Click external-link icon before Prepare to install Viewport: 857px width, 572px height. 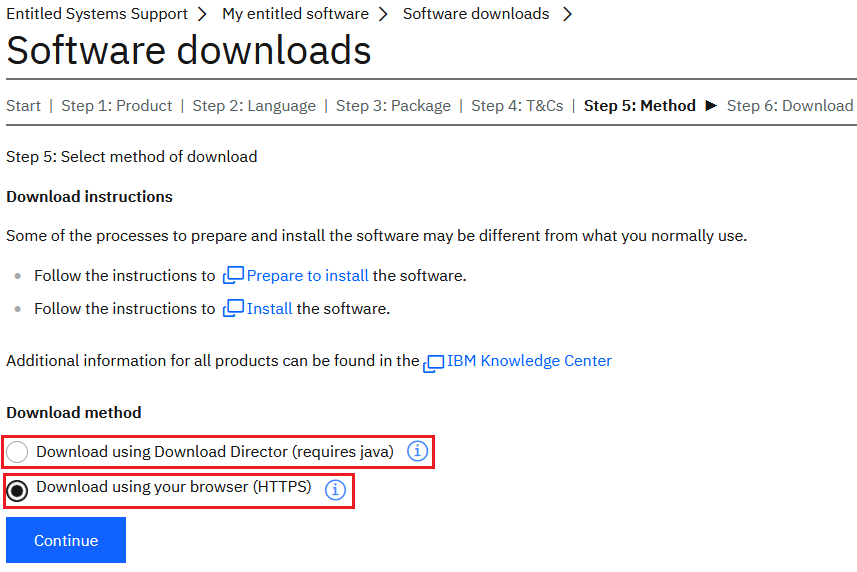click(233, 275)
